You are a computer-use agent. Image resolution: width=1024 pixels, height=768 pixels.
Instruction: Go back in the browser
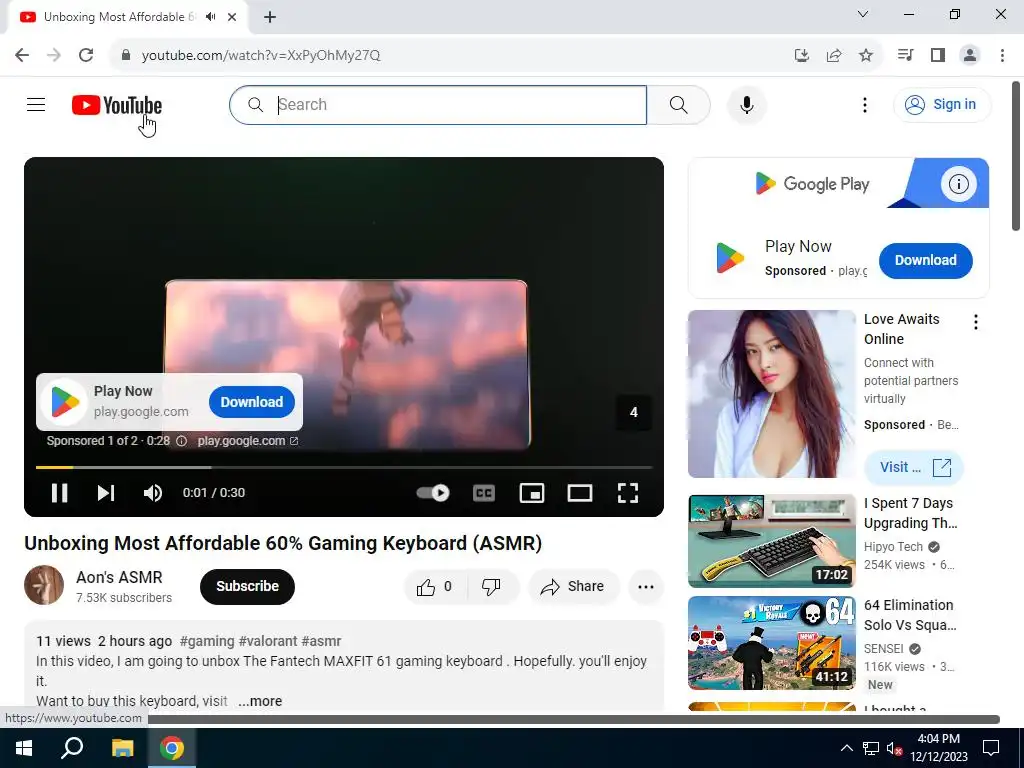[x=22, y=55]
